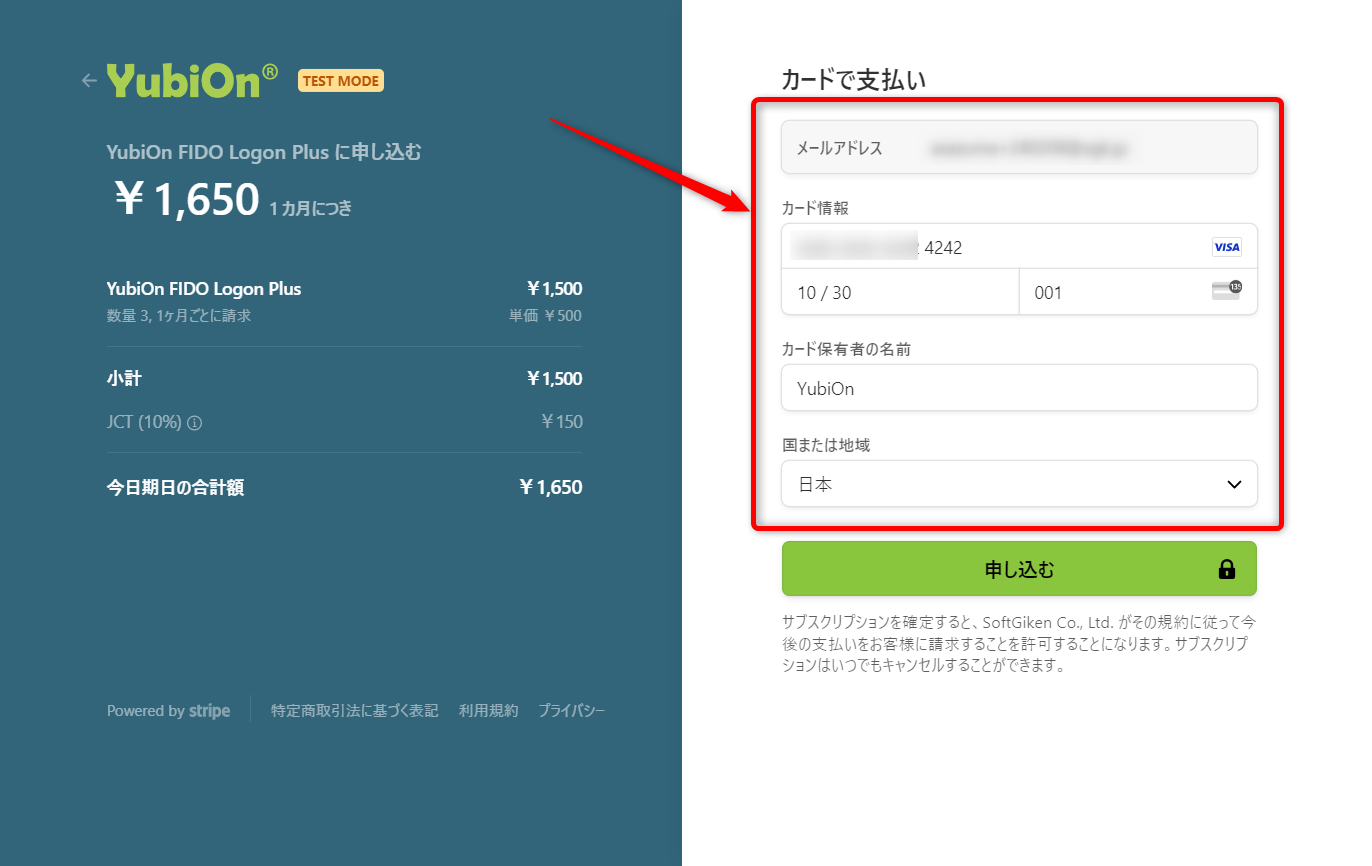This screenshot has height=866, width=1372.
Task: Click the cardholder name field YubiOn
Action: coord(1019,388)
